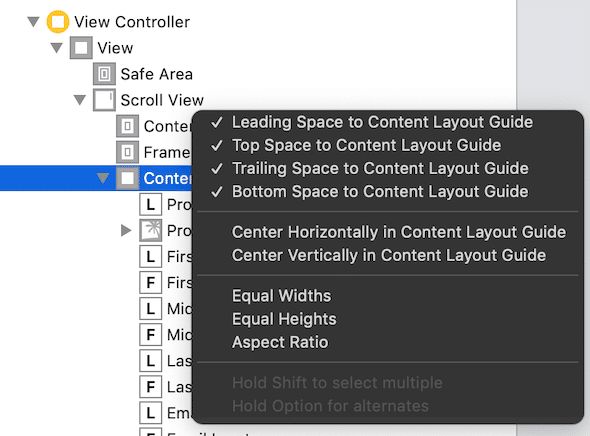The height and width of the screenshot is (436, 590).
Task: Select the 'View Controller' row label
Action: (x=132, y=22)
